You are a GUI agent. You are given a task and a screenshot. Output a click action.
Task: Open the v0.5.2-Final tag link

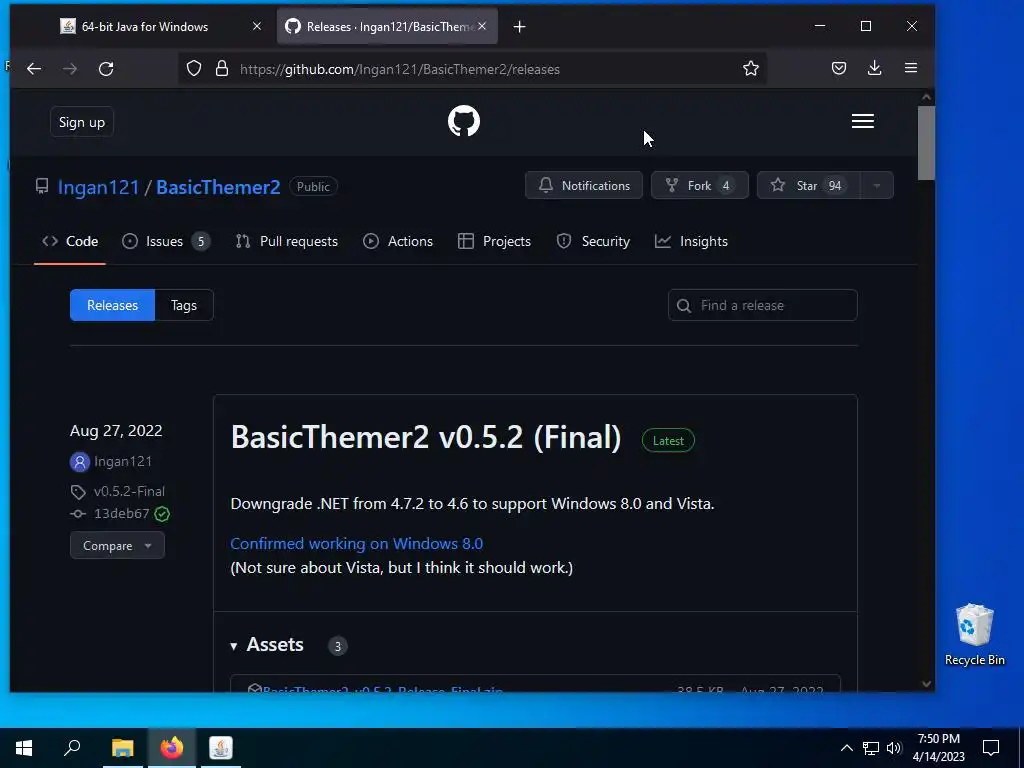click(x=129, y=491)
